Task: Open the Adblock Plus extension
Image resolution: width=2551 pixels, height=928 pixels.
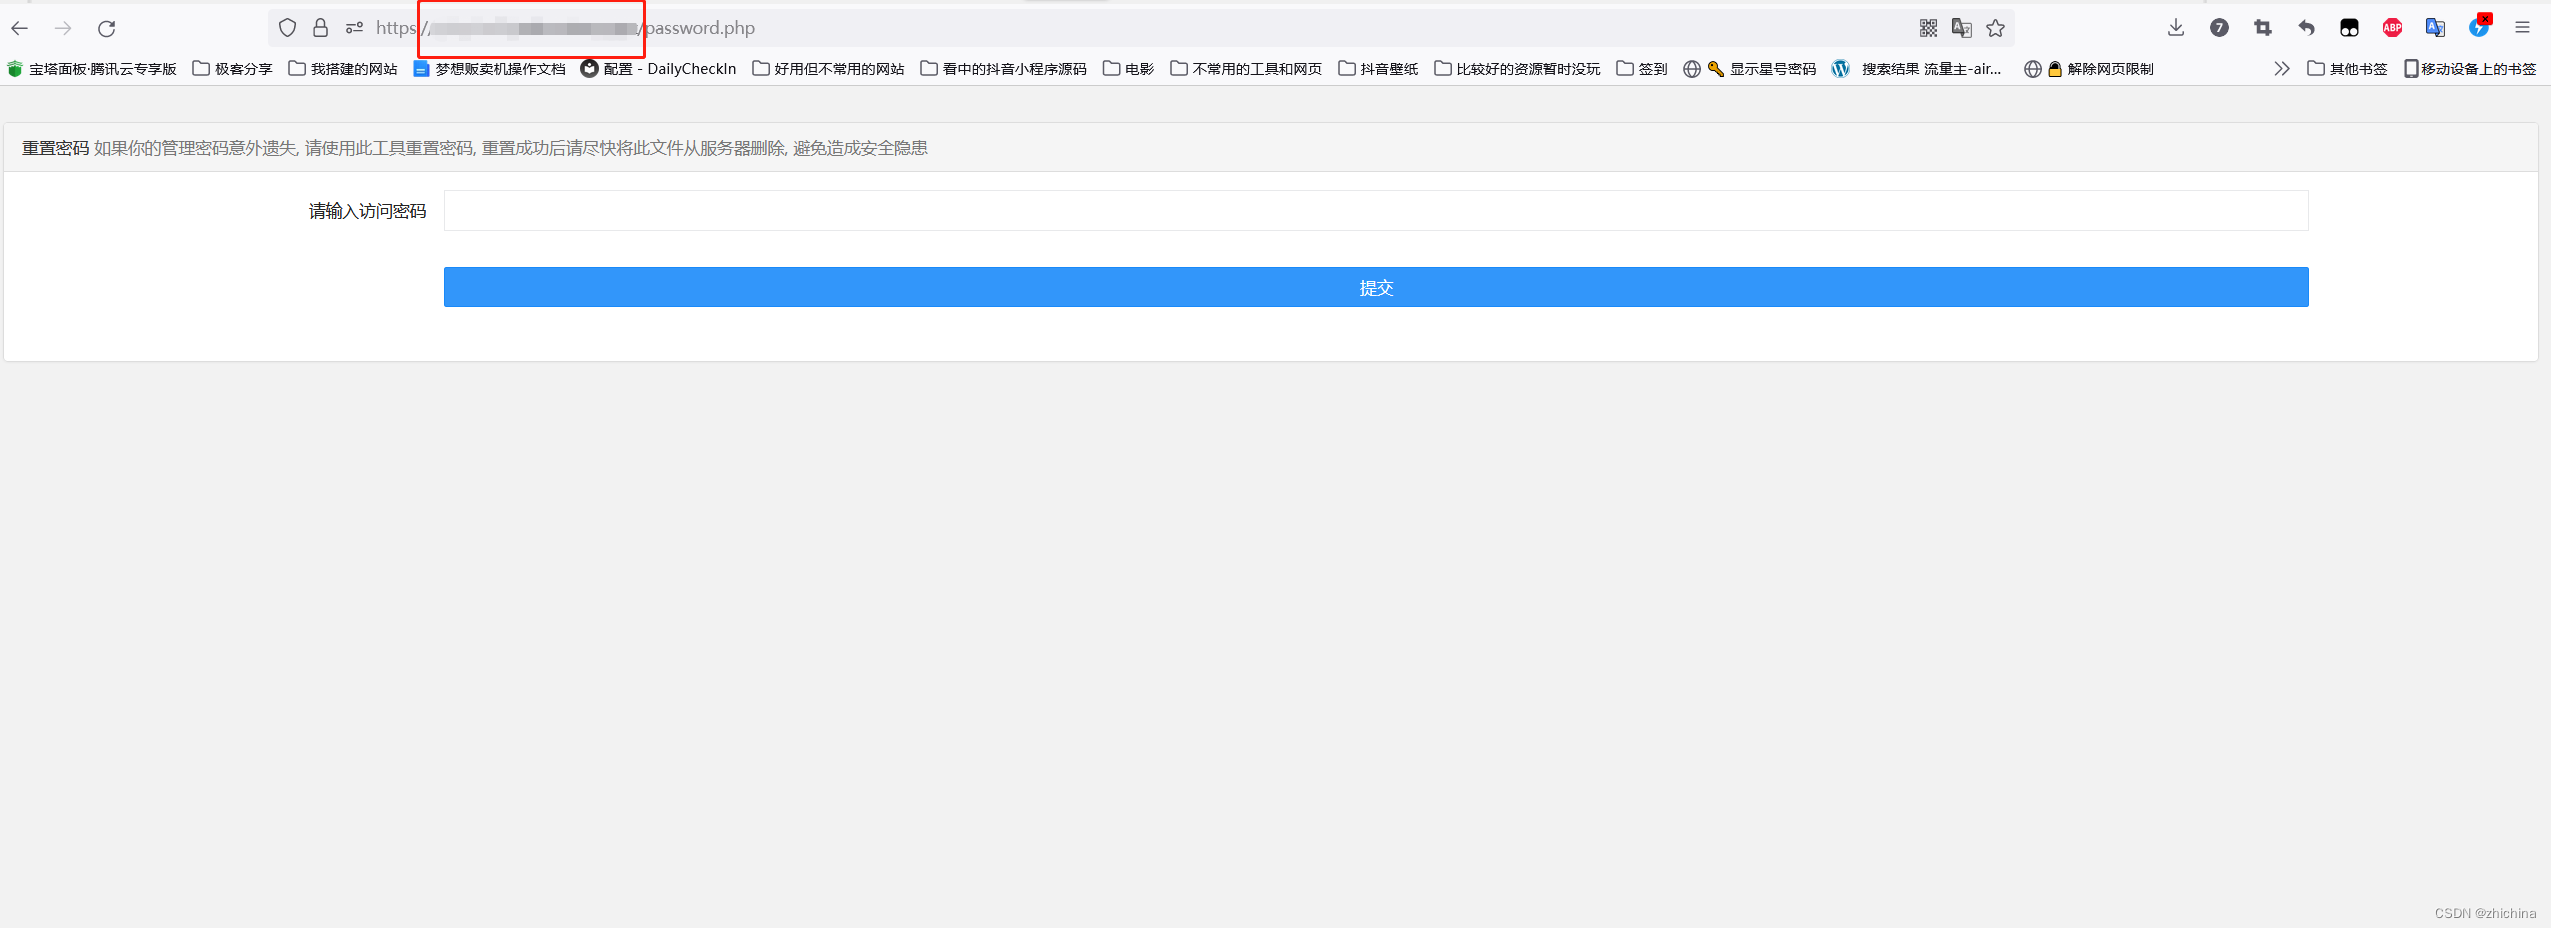Action: point(2392,28)
